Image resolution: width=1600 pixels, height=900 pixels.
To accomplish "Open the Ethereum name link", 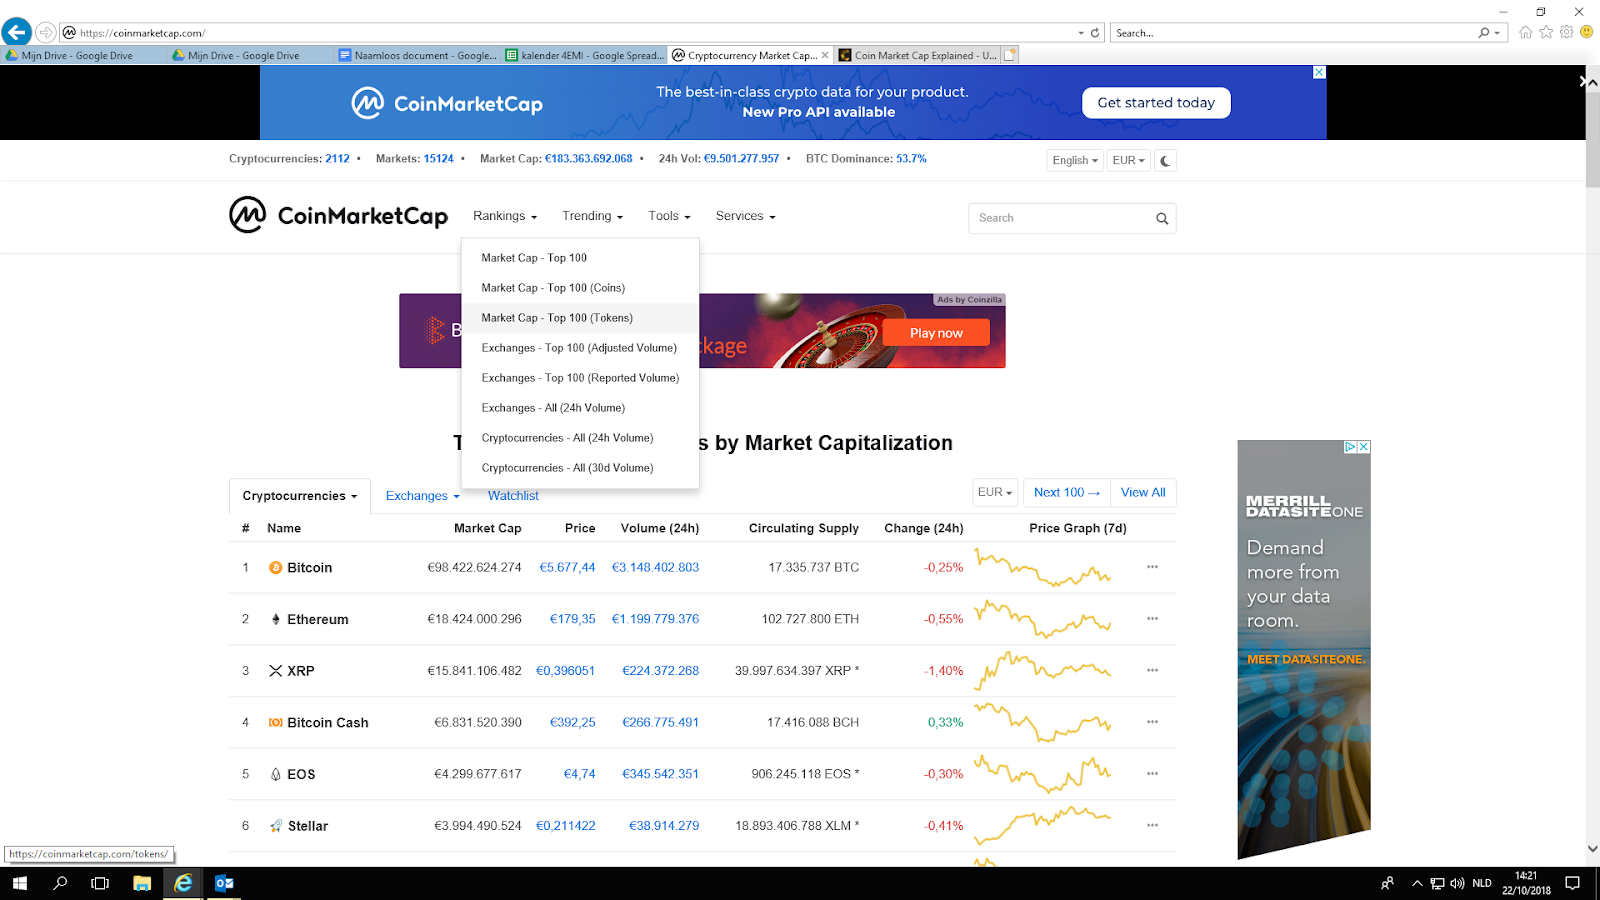I will pyautogui.click(x=318, y=620).
